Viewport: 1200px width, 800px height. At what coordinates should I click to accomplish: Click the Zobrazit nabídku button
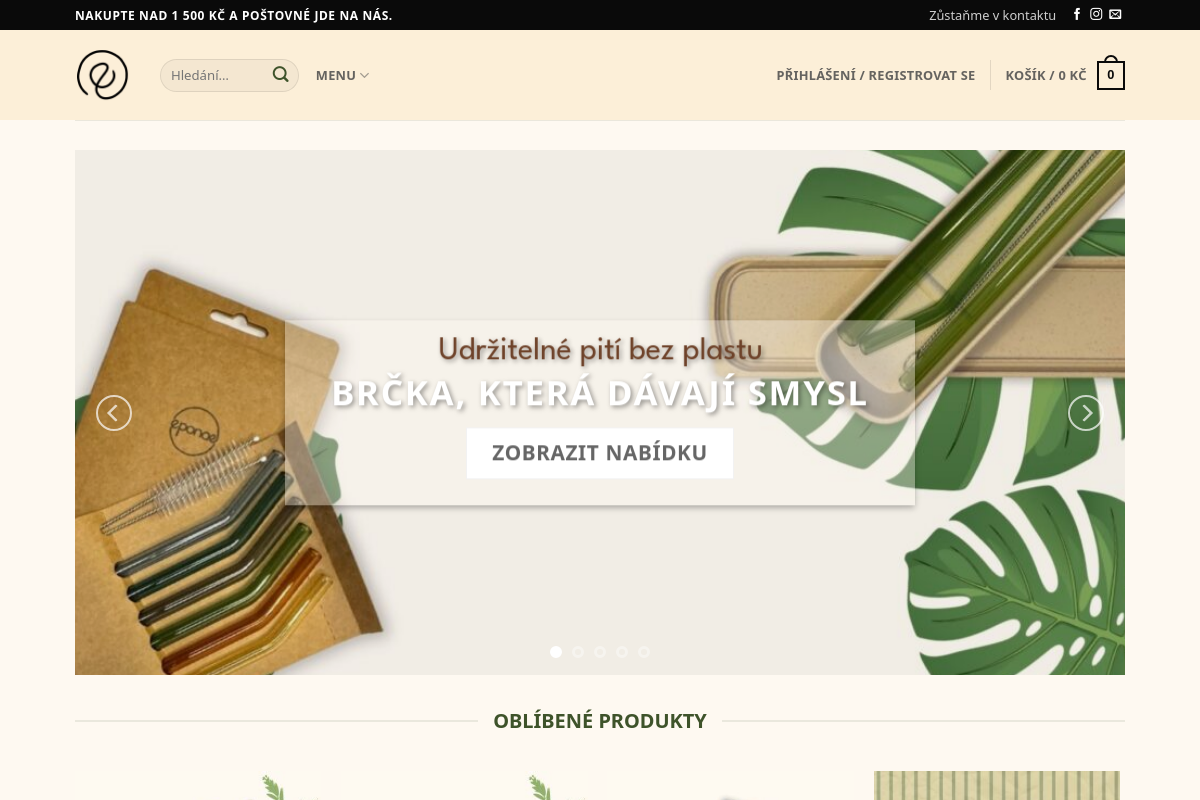(600, 453)
